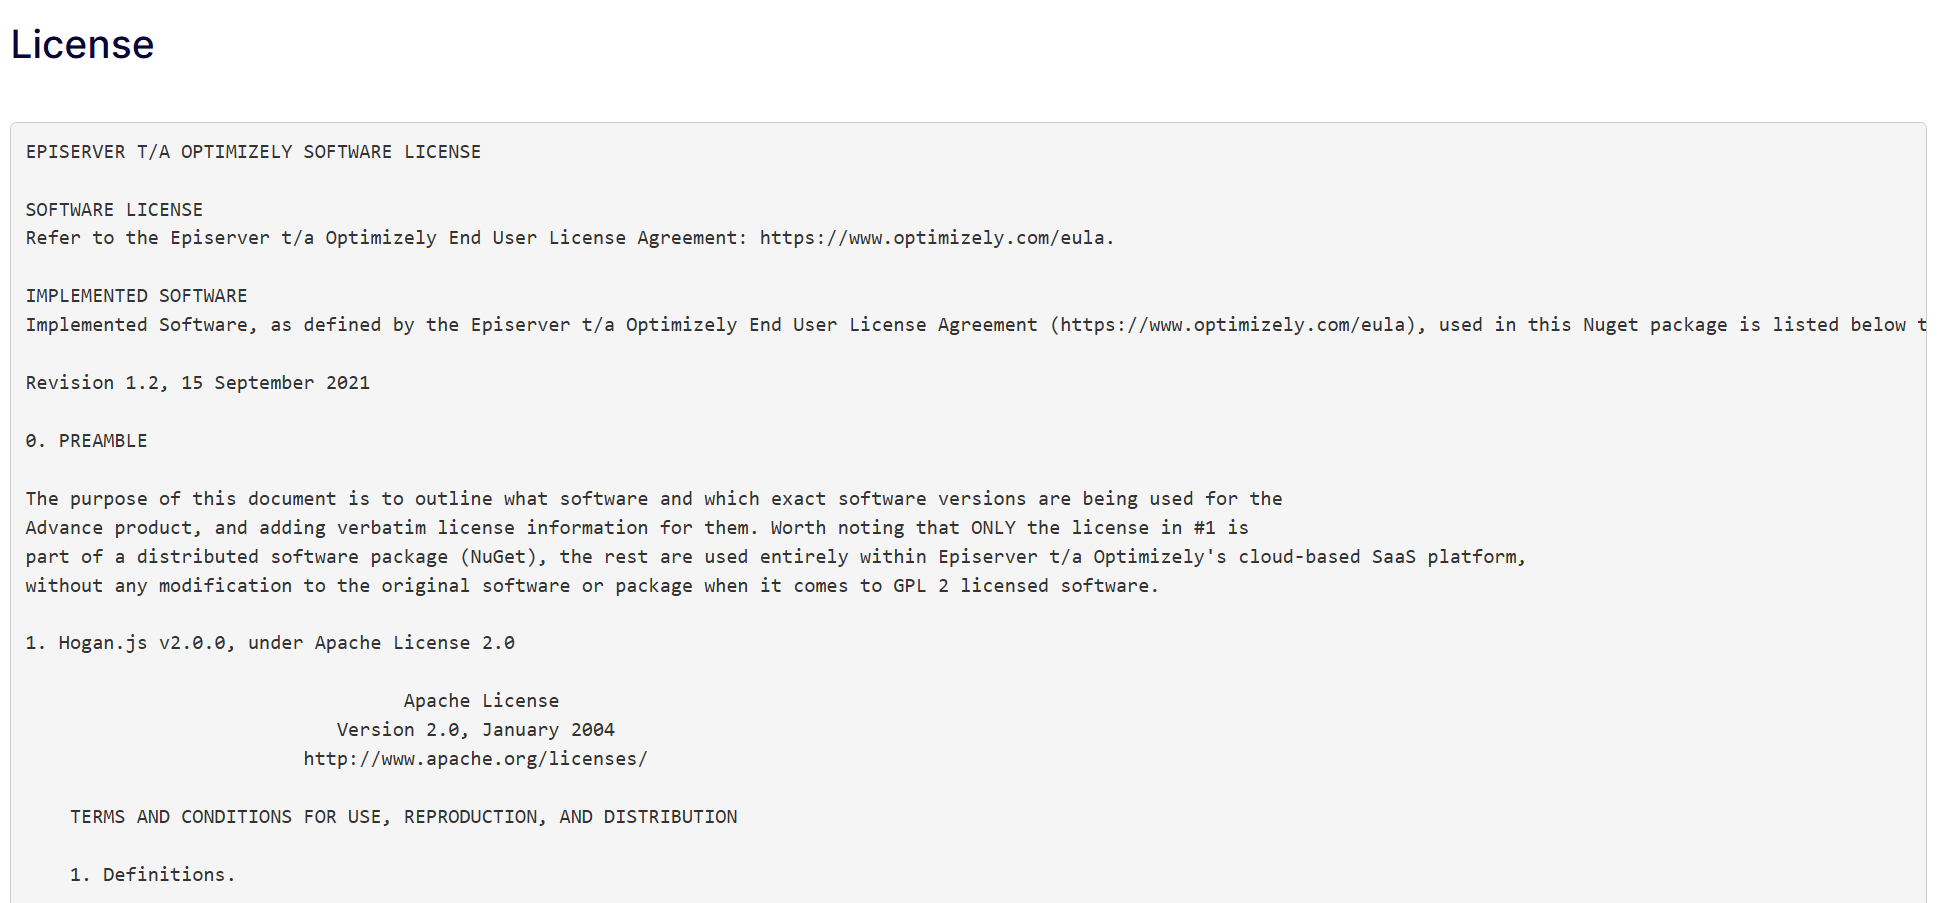This screenshot has height=903, width=1939.
Task: Click the License page heading
Action: pyautogui.click(x=82, y=45)
